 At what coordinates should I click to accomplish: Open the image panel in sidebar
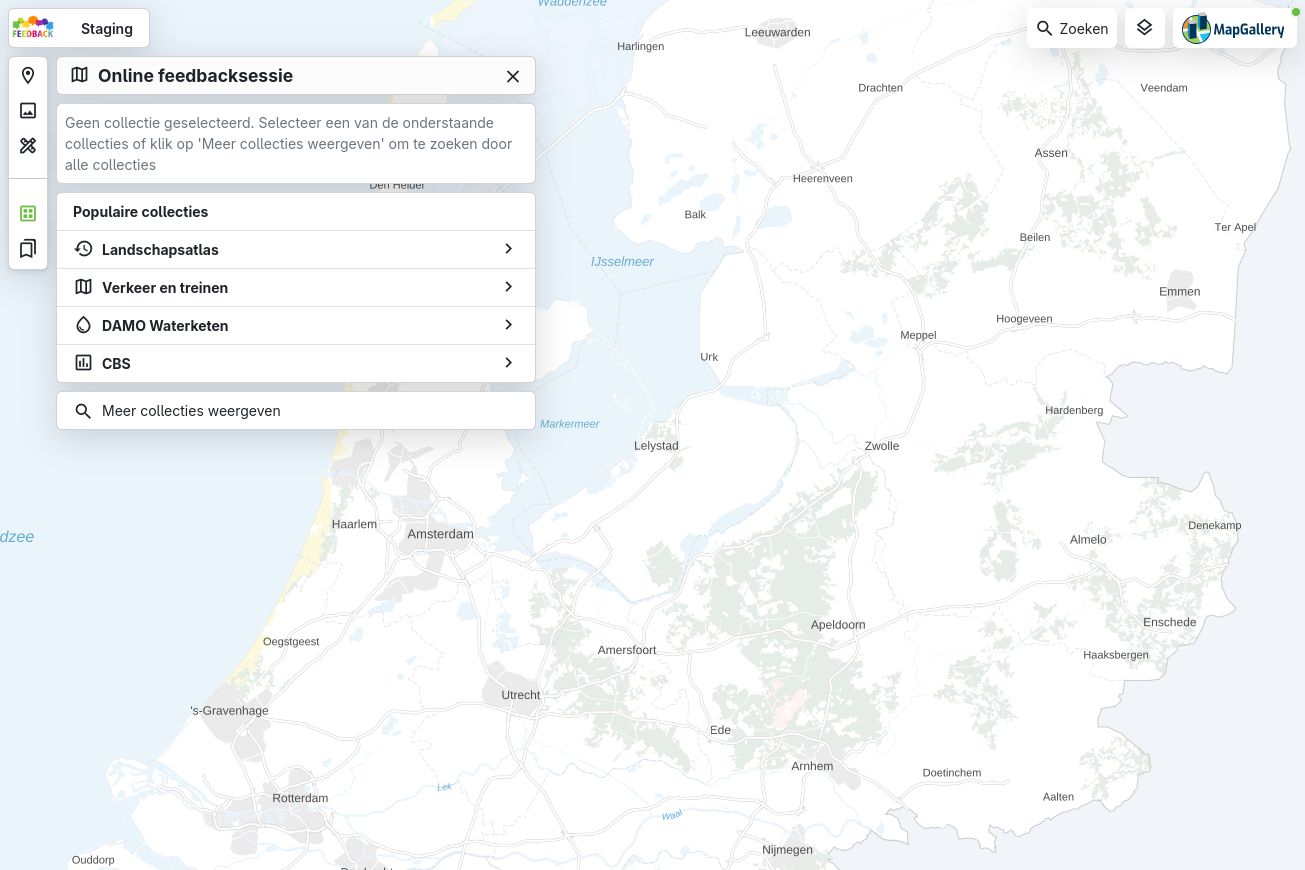pyautogui.click(x=28, y=111)
